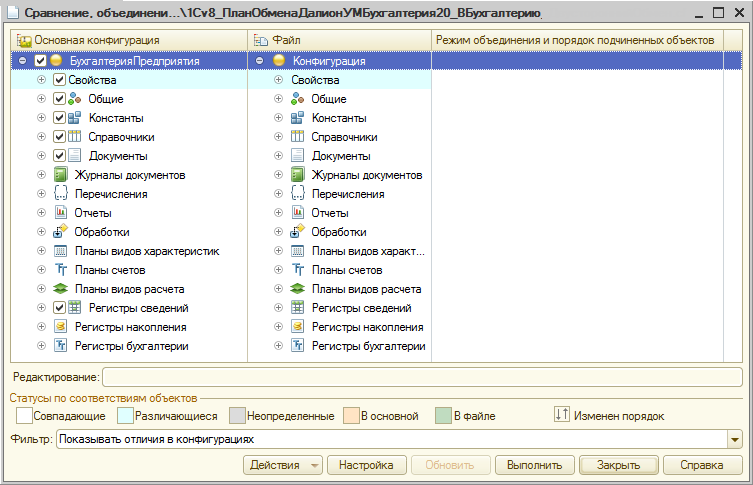Click Перечисления icon in main configuration
This screenshot has width=753, height=485.
click(x=61, y=194)
